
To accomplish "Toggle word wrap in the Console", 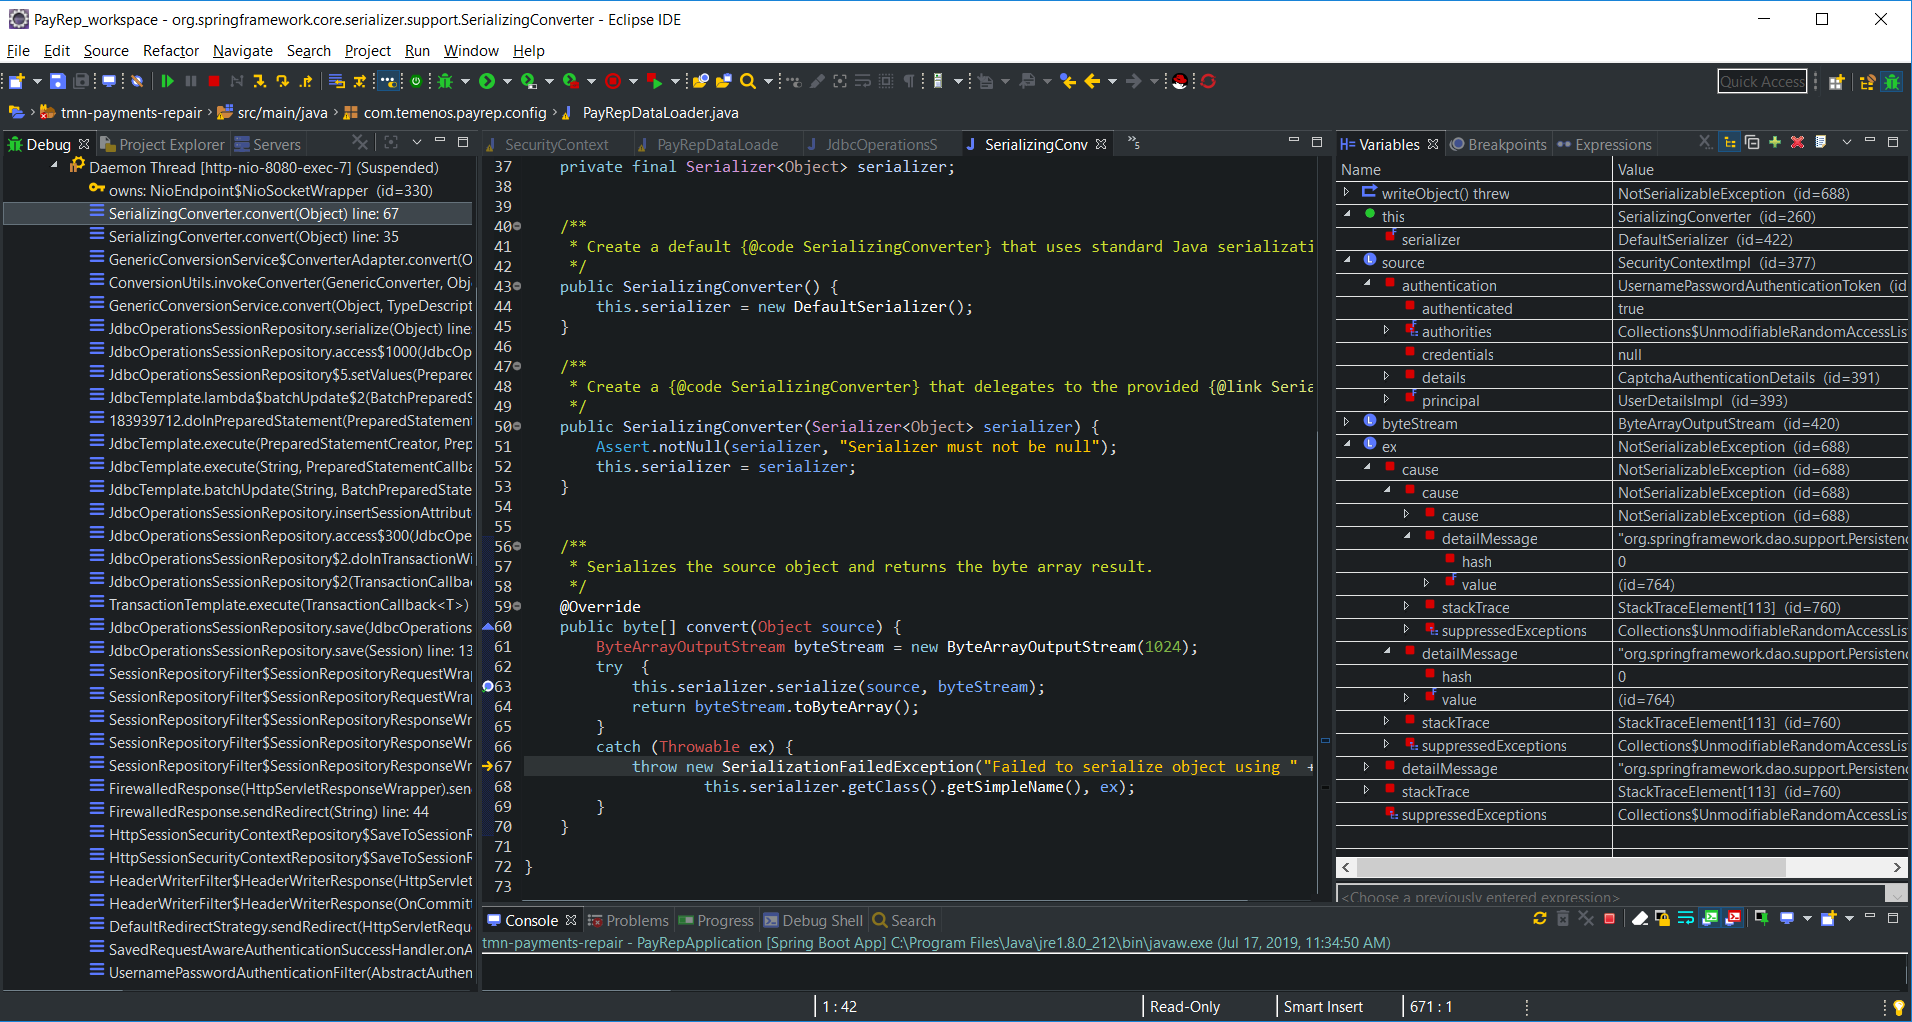I will [1686, 919].
